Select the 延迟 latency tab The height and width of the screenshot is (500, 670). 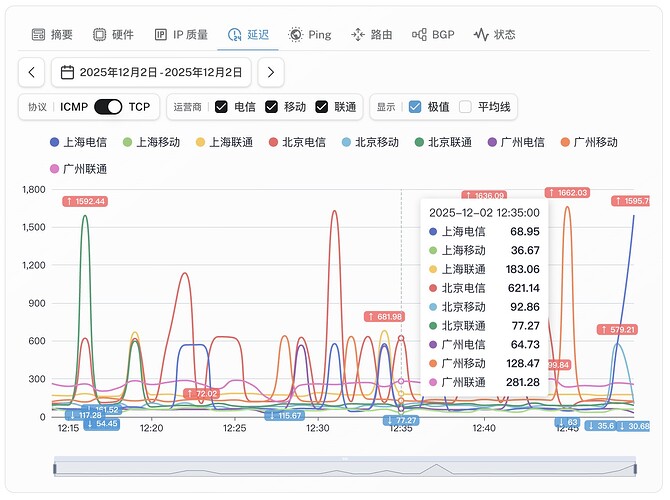[248, 35]
